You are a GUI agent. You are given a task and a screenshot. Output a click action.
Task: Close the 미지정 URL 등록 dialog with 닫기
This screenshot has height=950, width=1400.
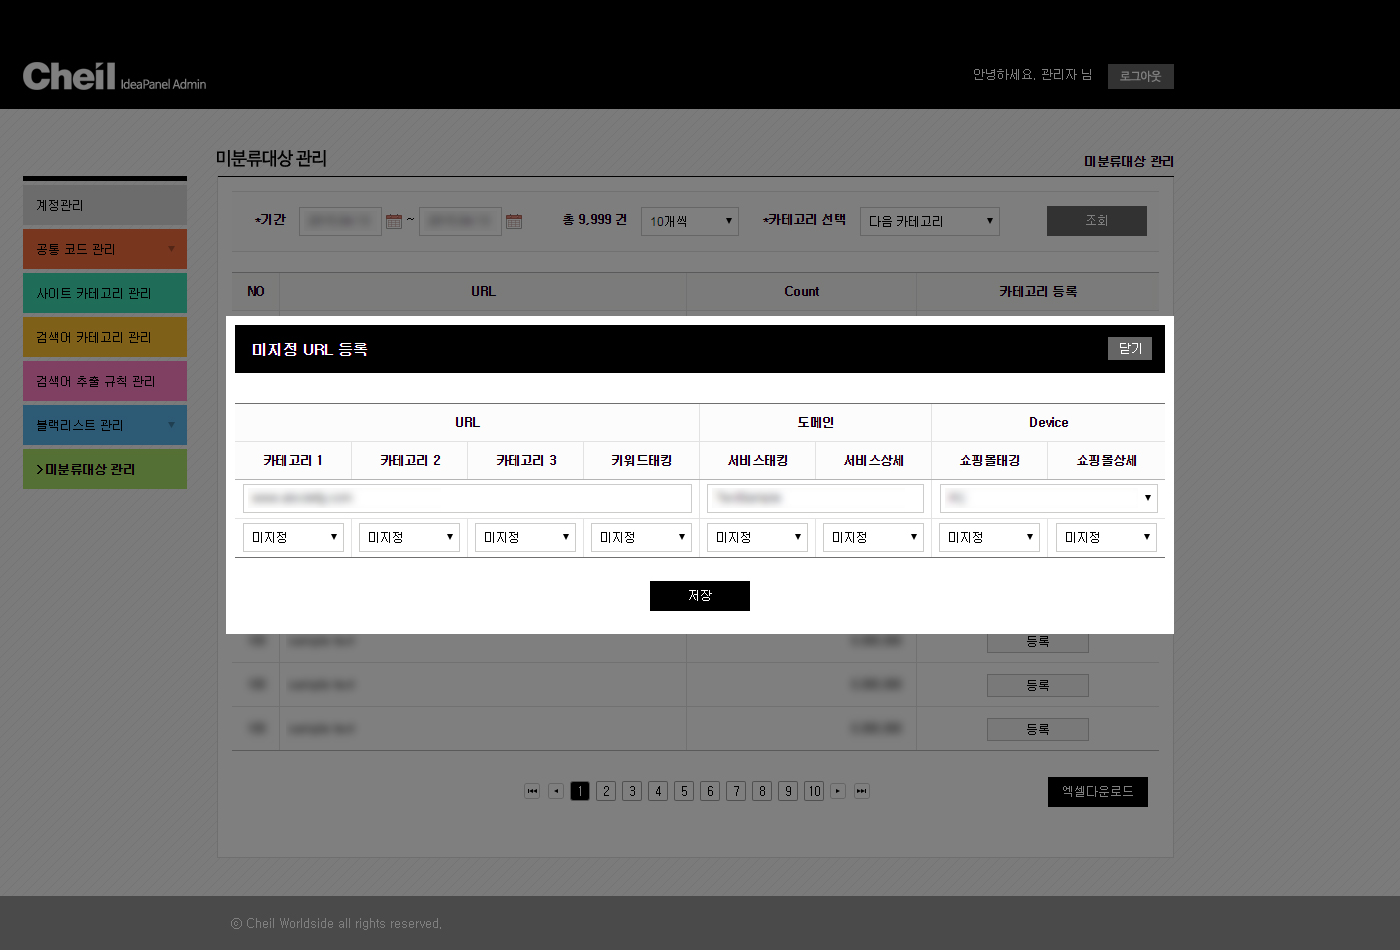[x=1129, y=348]
